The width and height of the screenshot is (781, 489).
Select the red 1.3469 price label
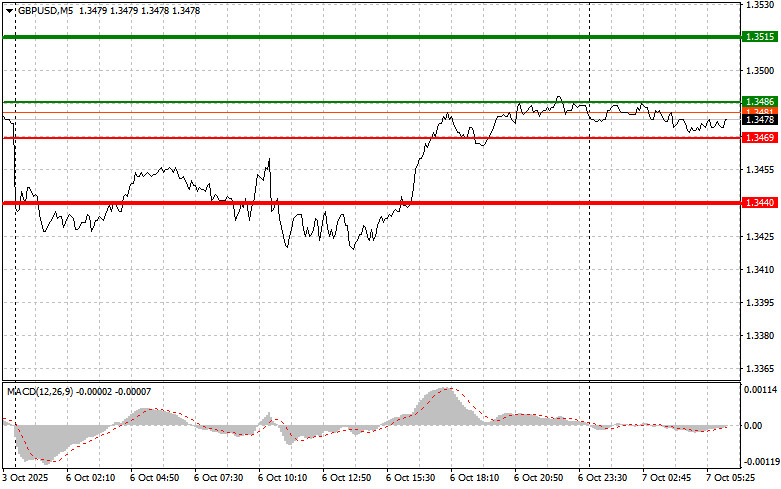pos(759,137)
